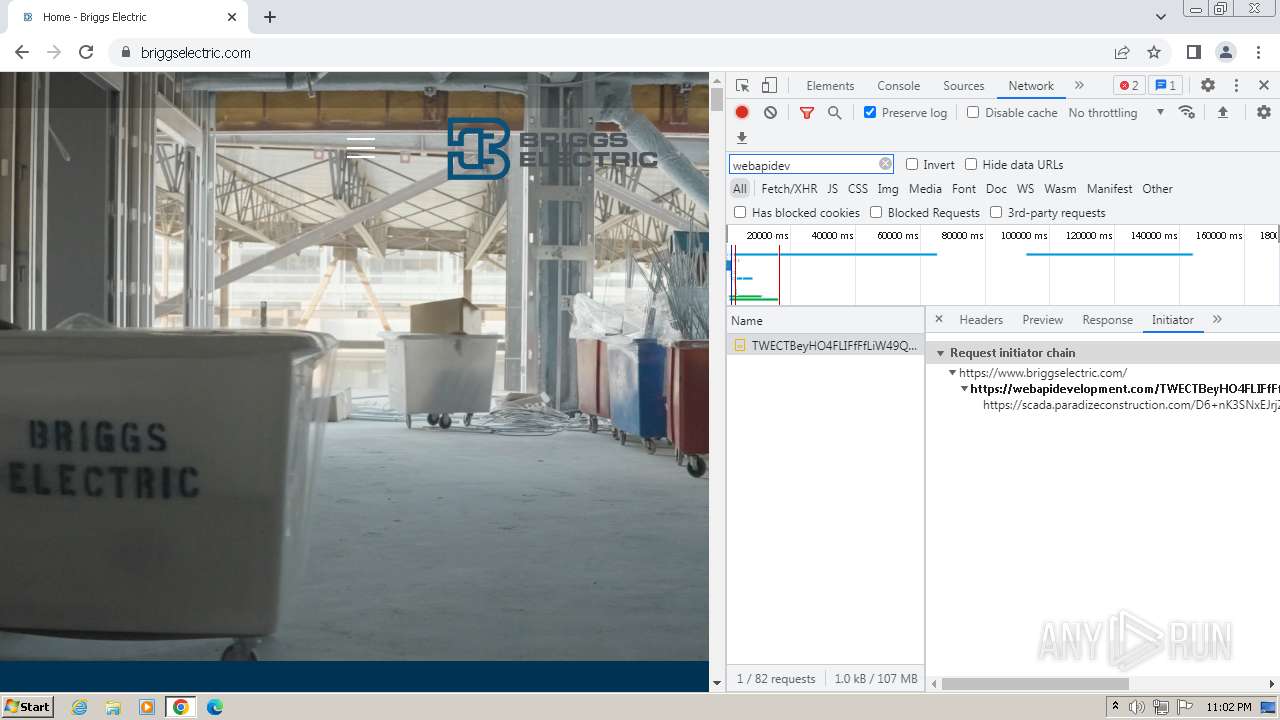This screenshot has height=720, width=1280.
Task: Toggle Preserve log checkbox
Action: tap(870, 112)
